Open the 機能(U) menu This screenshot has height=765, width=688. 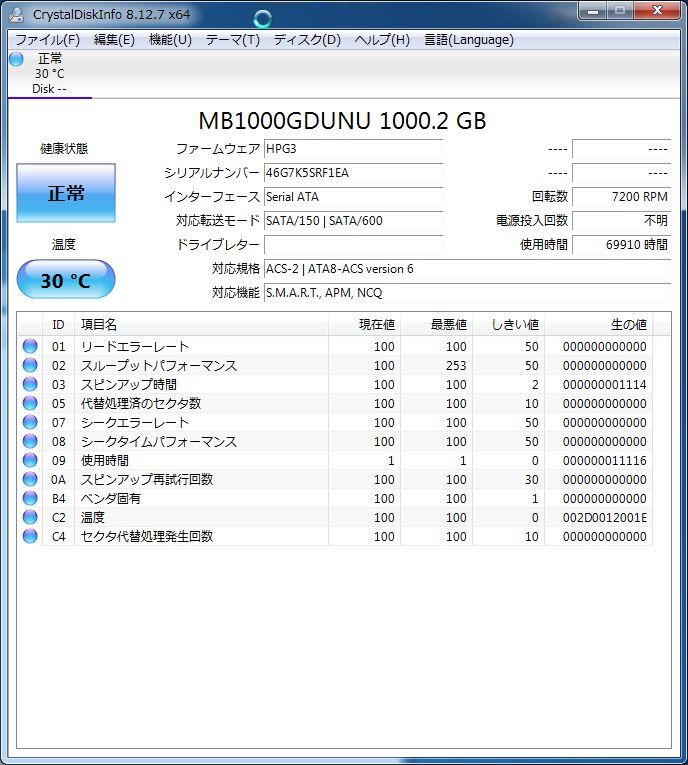click(170, 40)
